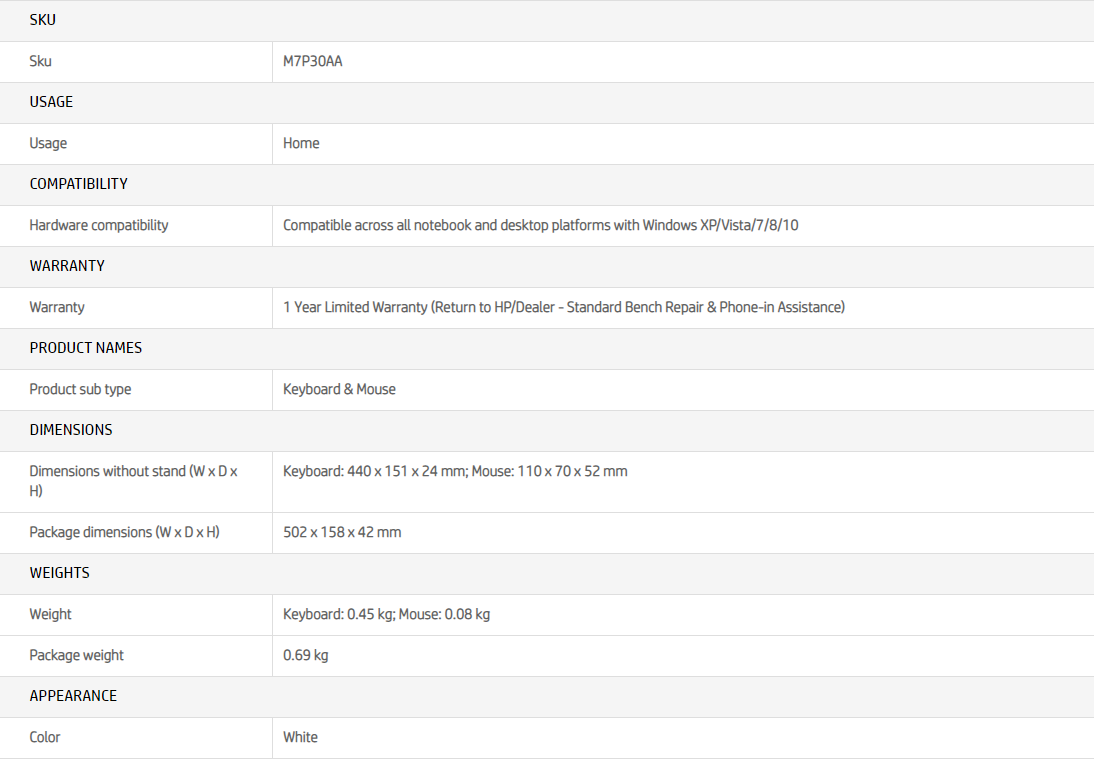Click the Product sub type label
The width and height of the screenshot is (1094, 759).
80,389
